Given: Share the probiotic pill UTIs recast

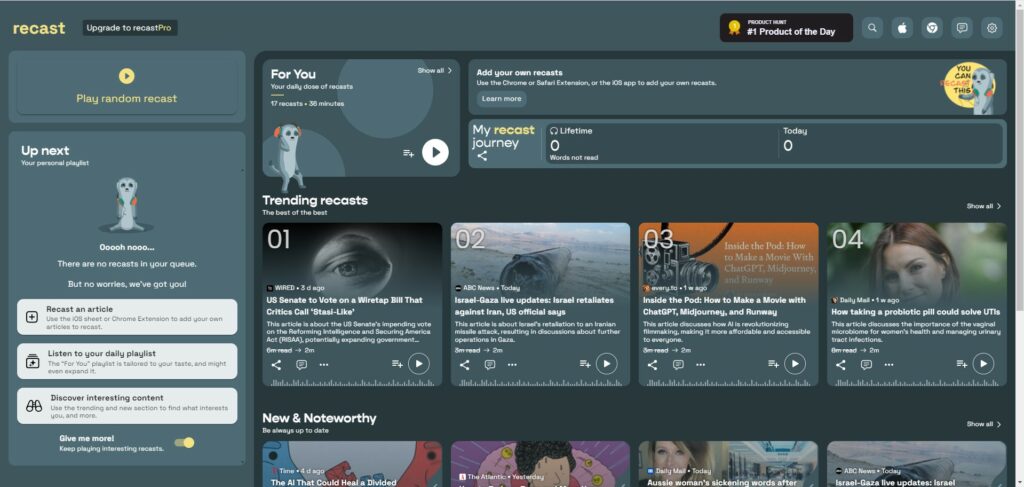Looking at the screenshot, I should (840, 365).
